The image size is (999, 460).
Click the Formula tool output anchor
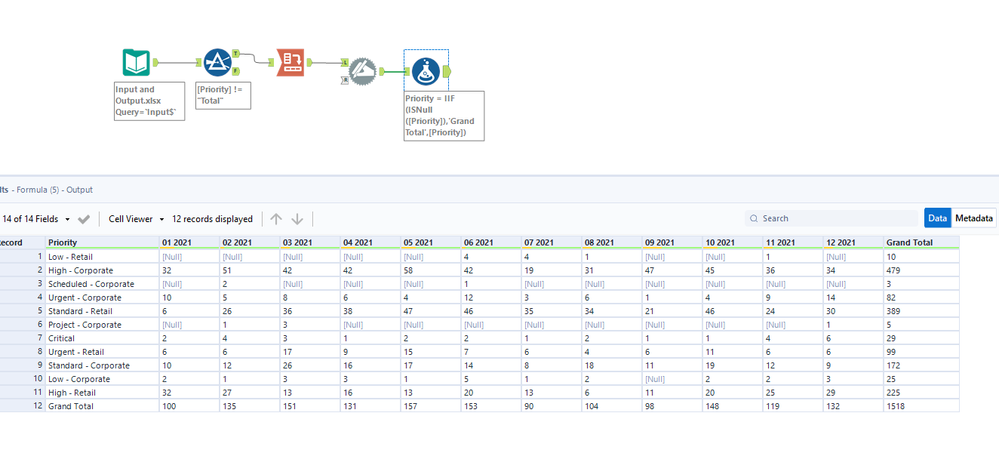tap(447, 71)
